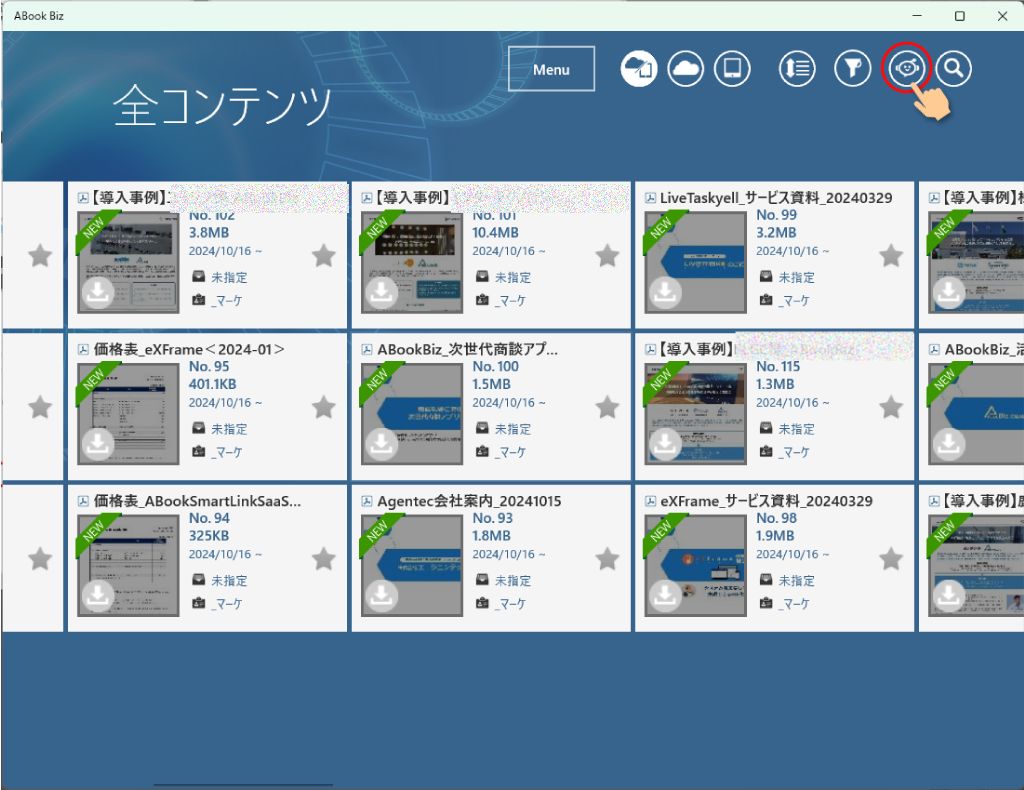The width and height of the screenshot is (1024, 790).
Task: Click the 全コンテンツ heading
Action: click(x=222, y=104)
